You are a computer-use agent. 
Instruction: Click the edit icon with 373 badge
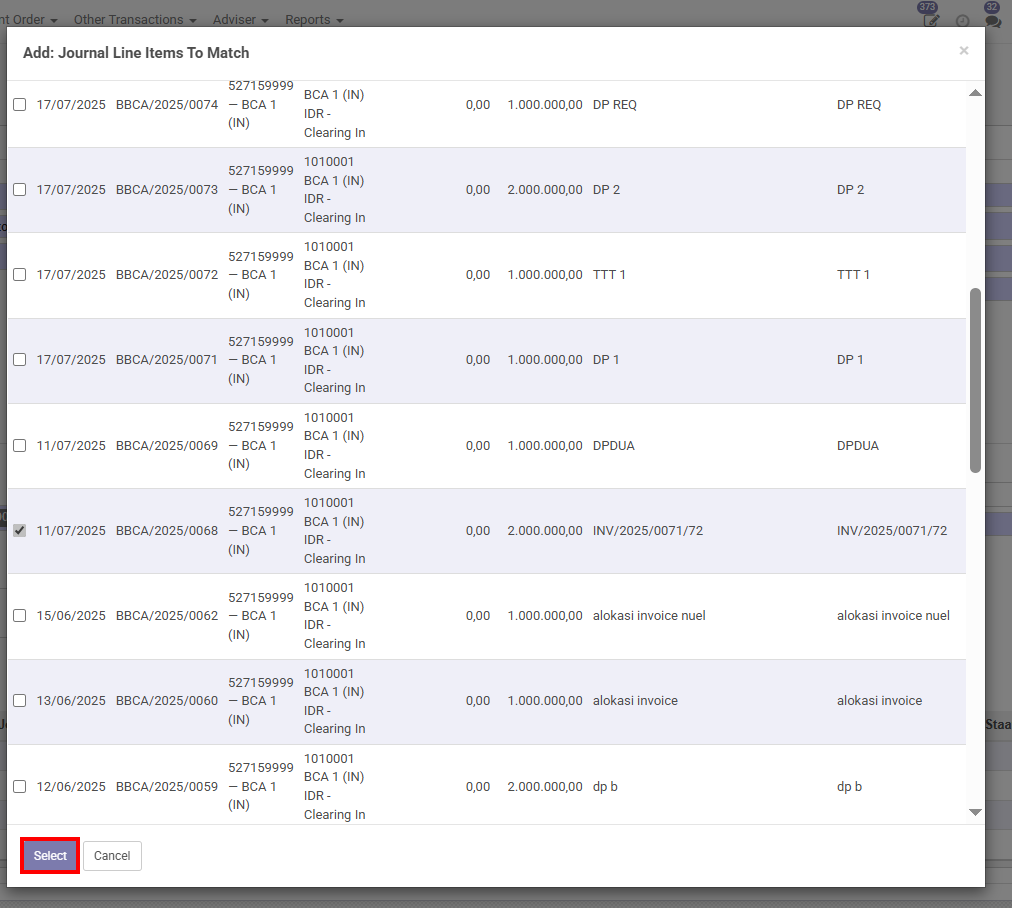coord(930,19)
